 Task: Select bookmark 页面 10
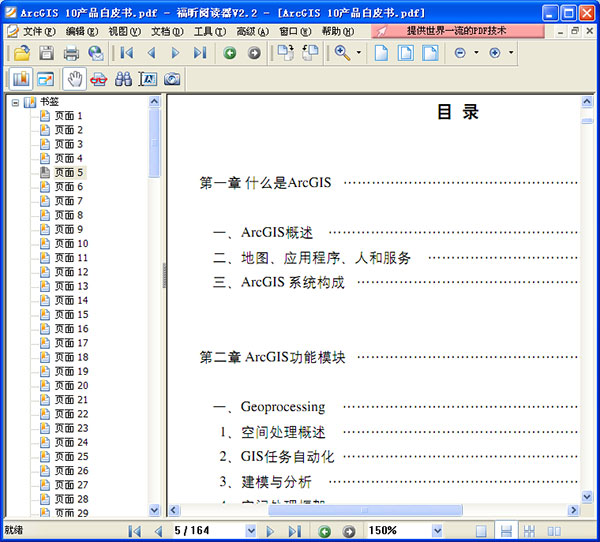pyautogui.click(x=71, y=243)
